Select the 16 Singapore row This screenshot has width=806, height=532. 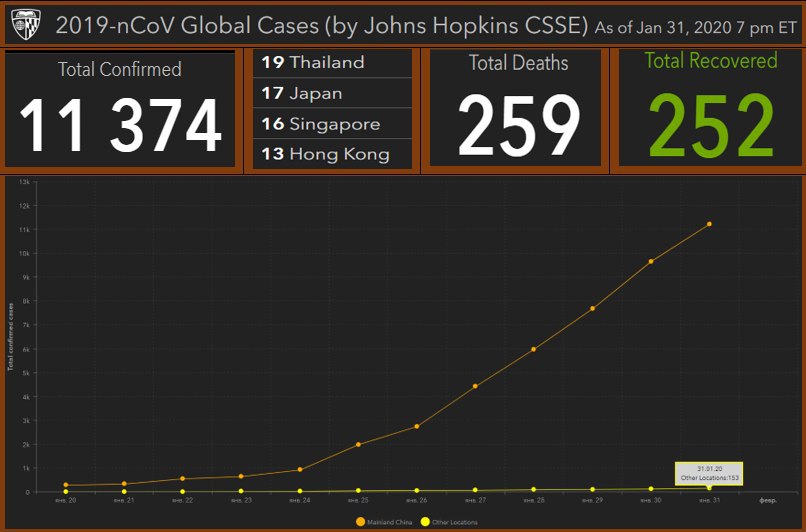(x=333, y=124)
